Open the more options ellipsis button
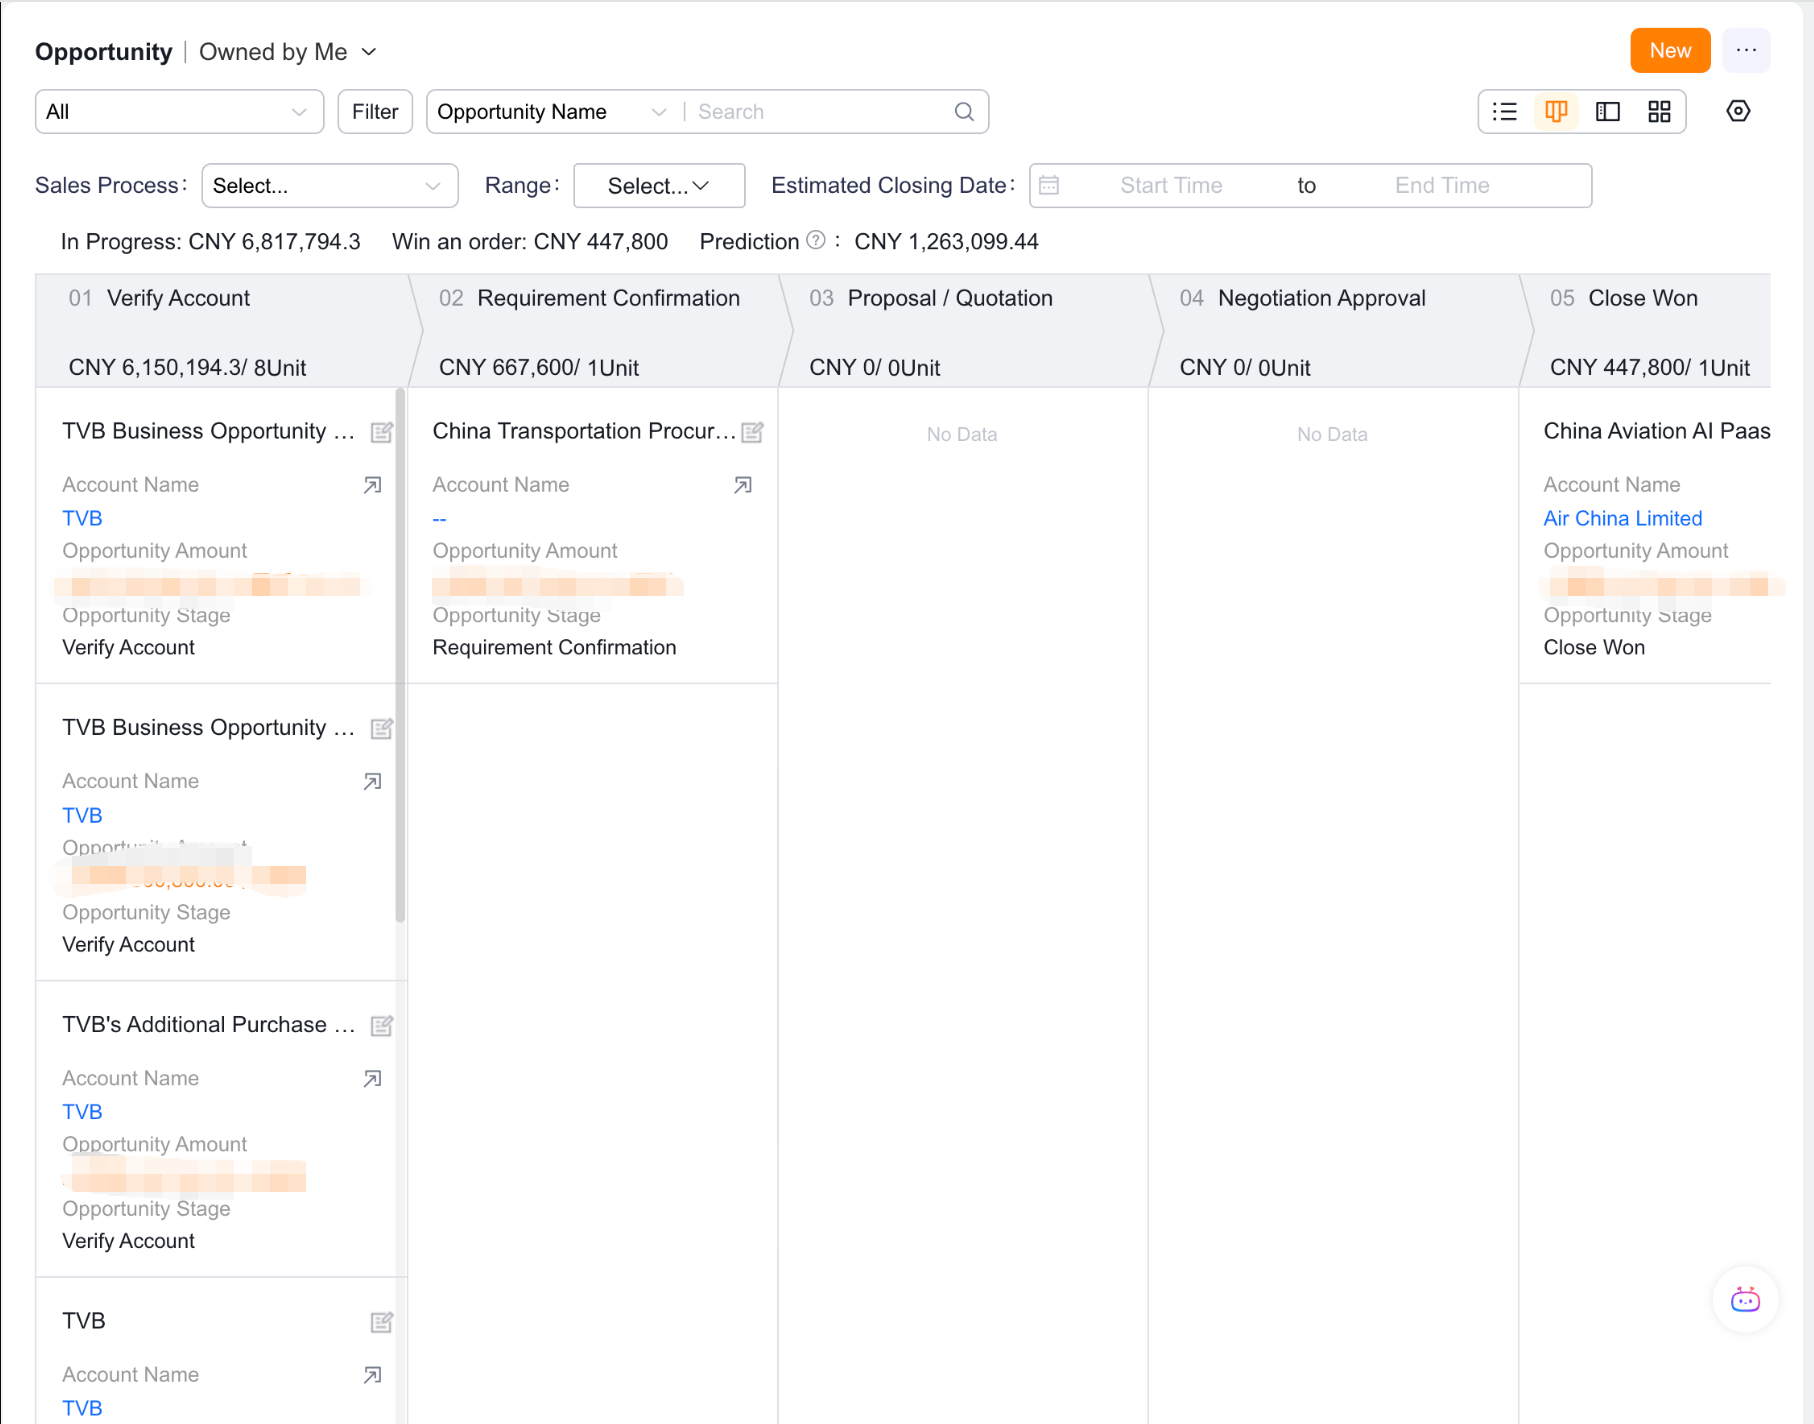Image resolution: width=1814 pixels, height=1424 pixels. 1746,50
